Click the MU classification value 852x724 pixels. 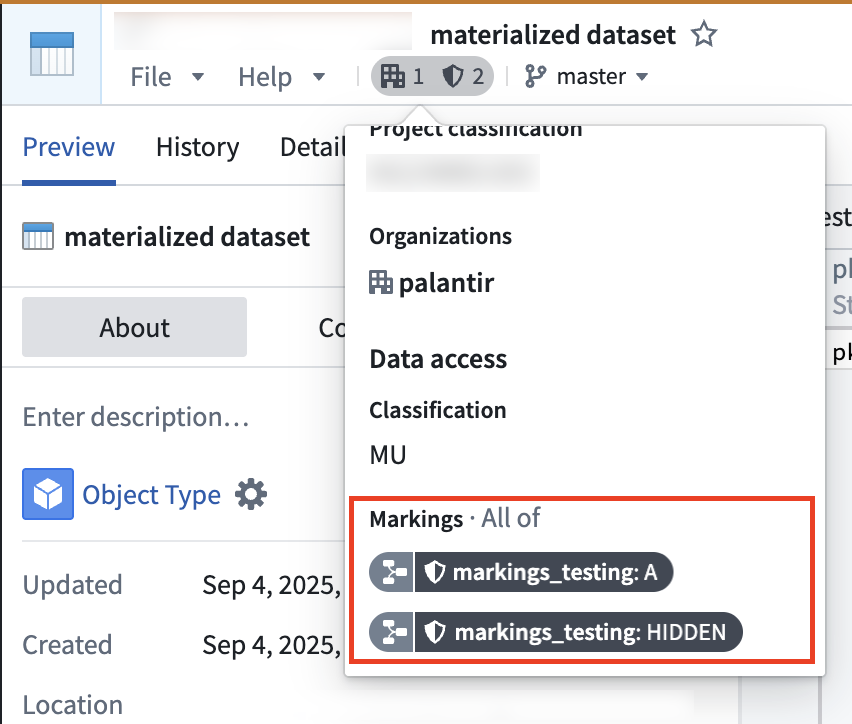pos(388,455)
